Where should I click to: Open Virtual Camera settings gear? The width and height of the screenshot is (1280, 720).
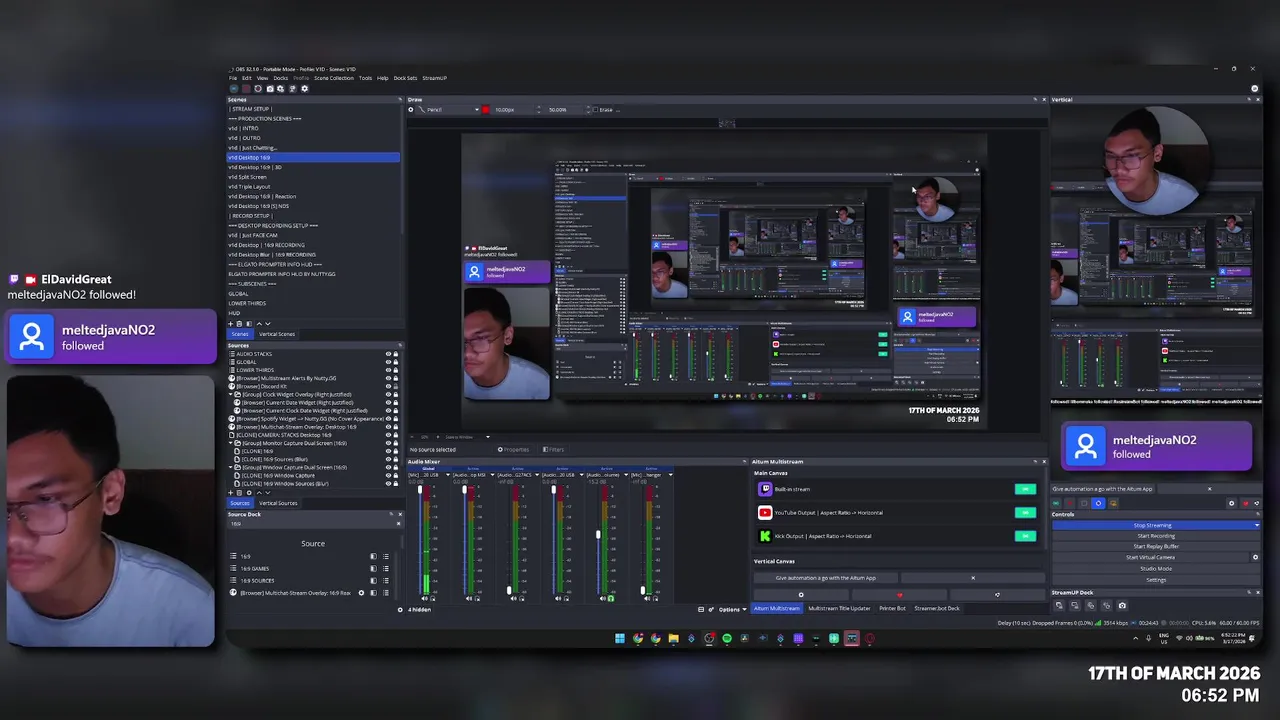click(1256, 557)
